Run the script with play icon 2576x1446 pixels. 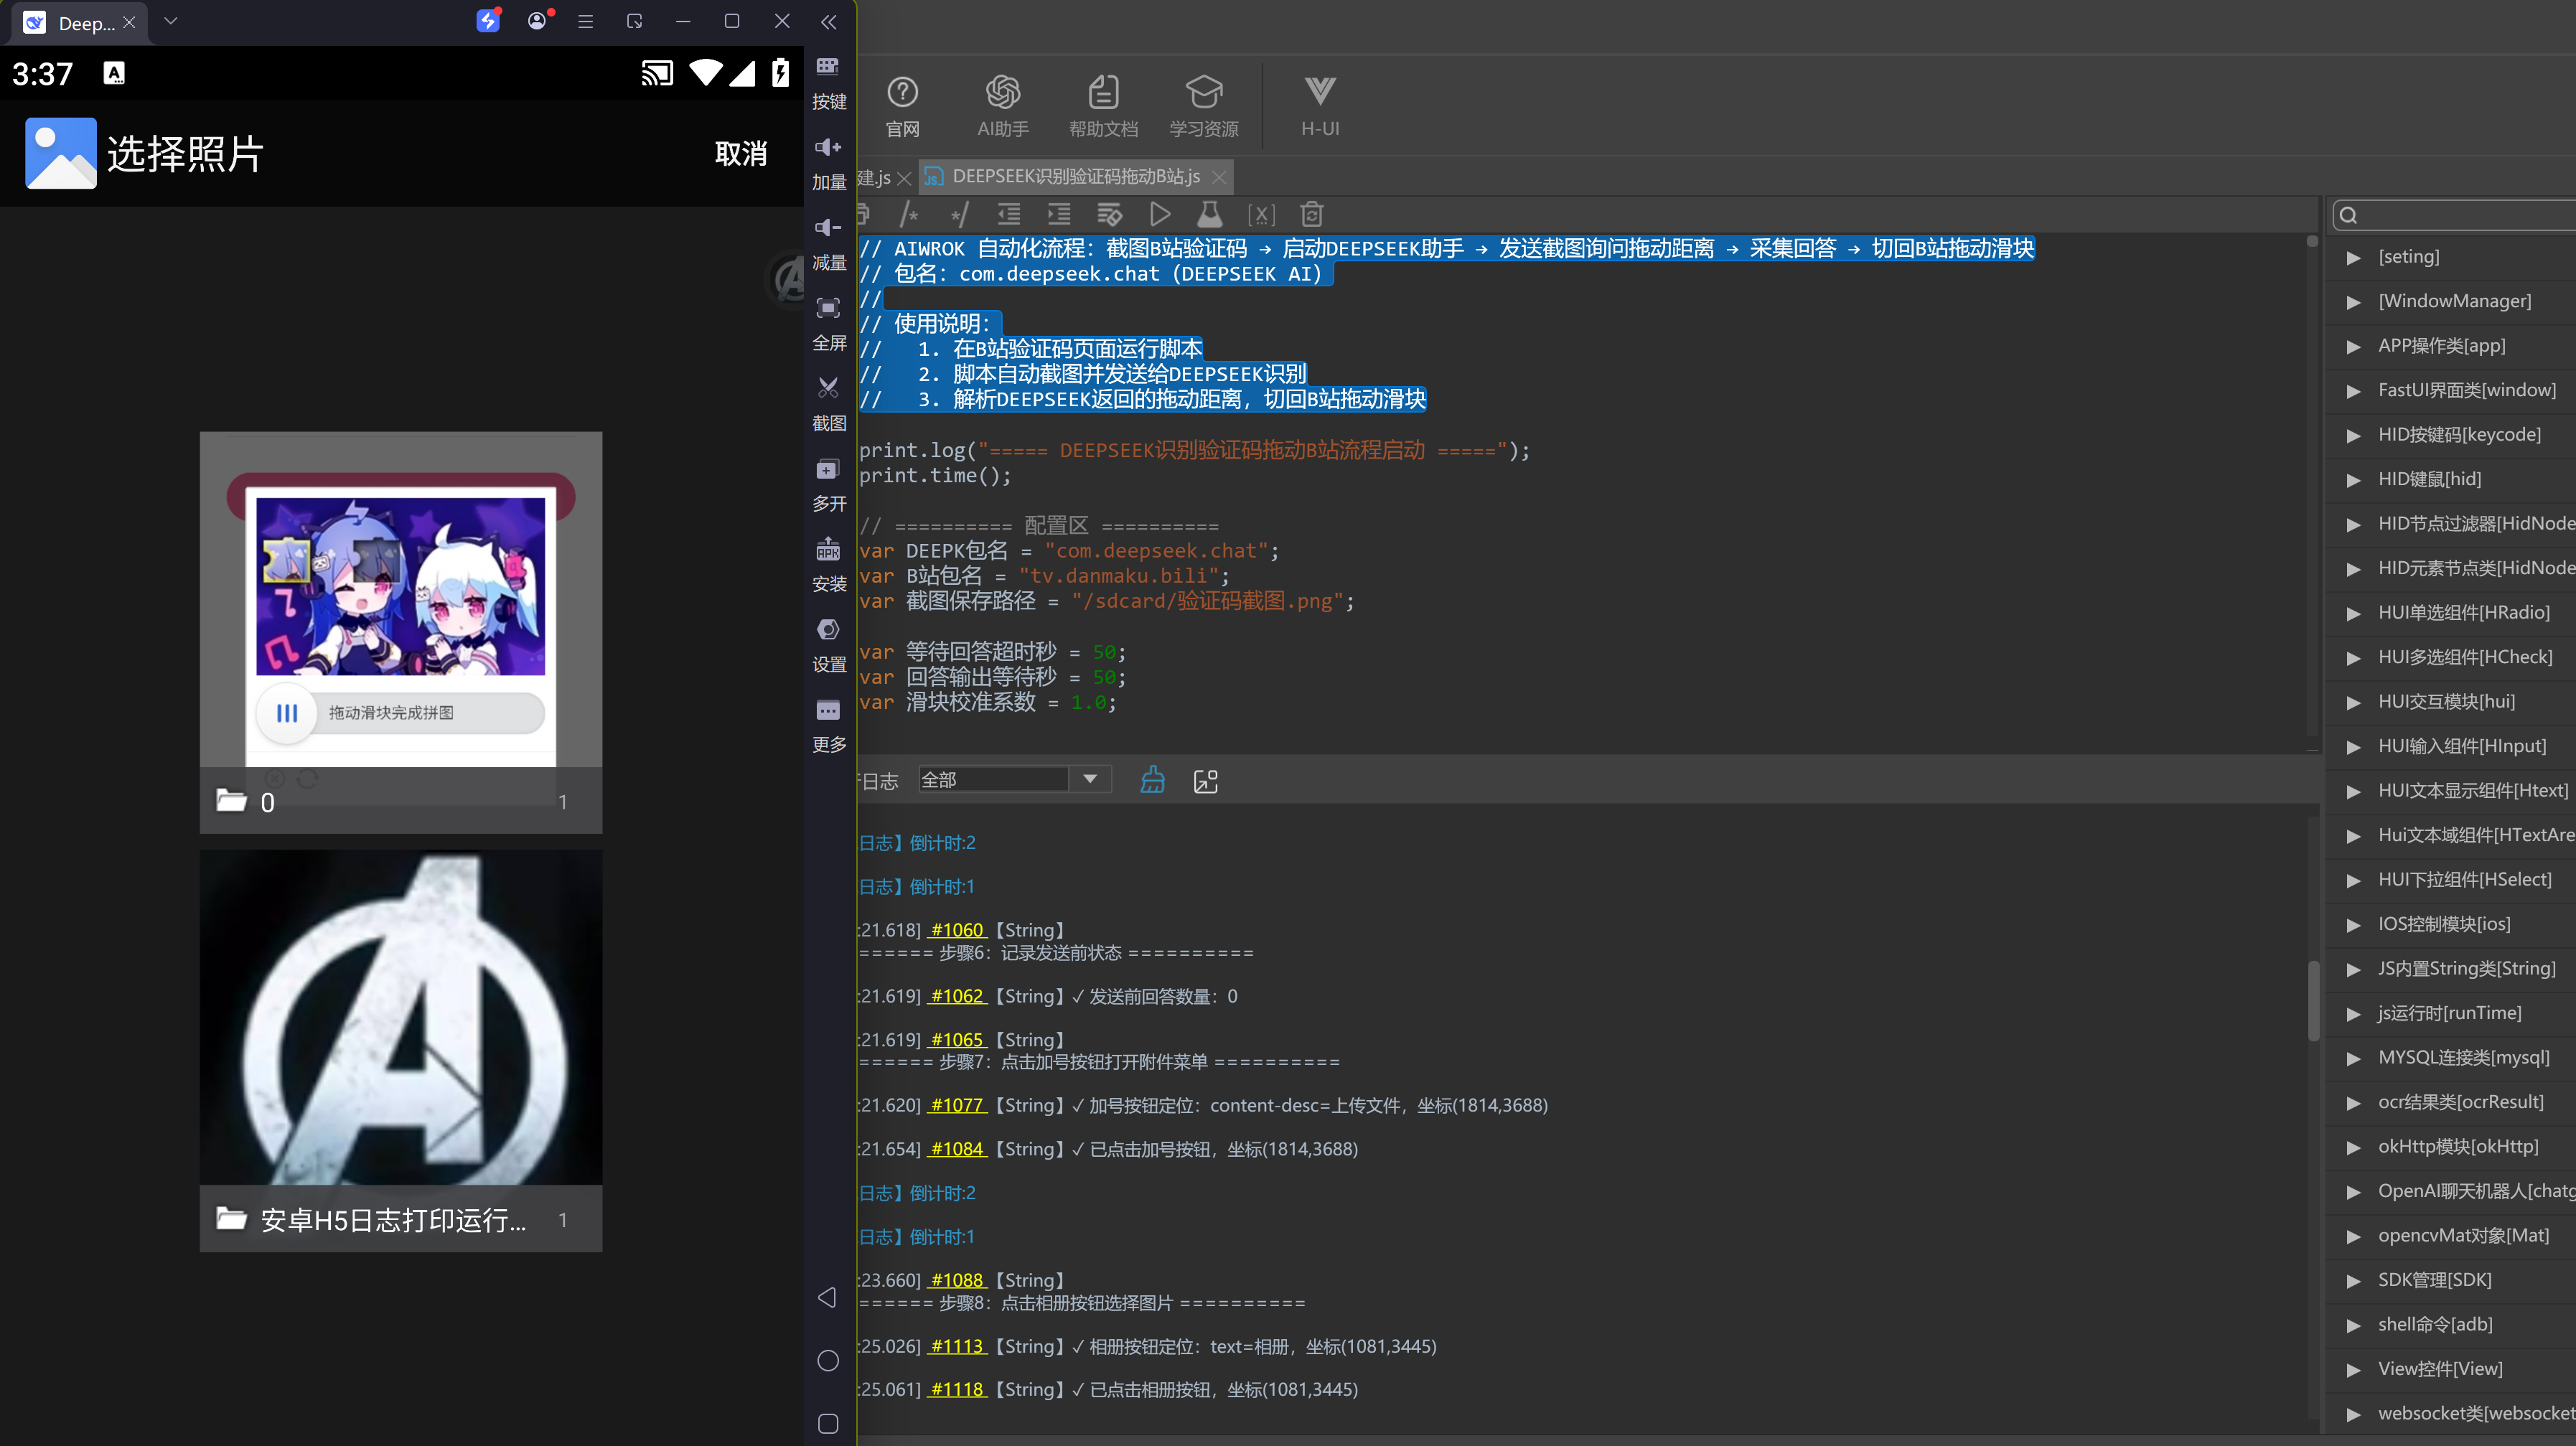(1160, 214)
